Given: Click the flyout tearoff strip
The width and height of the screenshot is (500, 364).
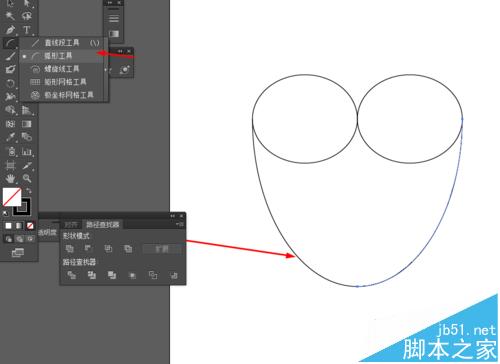Looking at the screenshot, I should click(x=106, y=69).
